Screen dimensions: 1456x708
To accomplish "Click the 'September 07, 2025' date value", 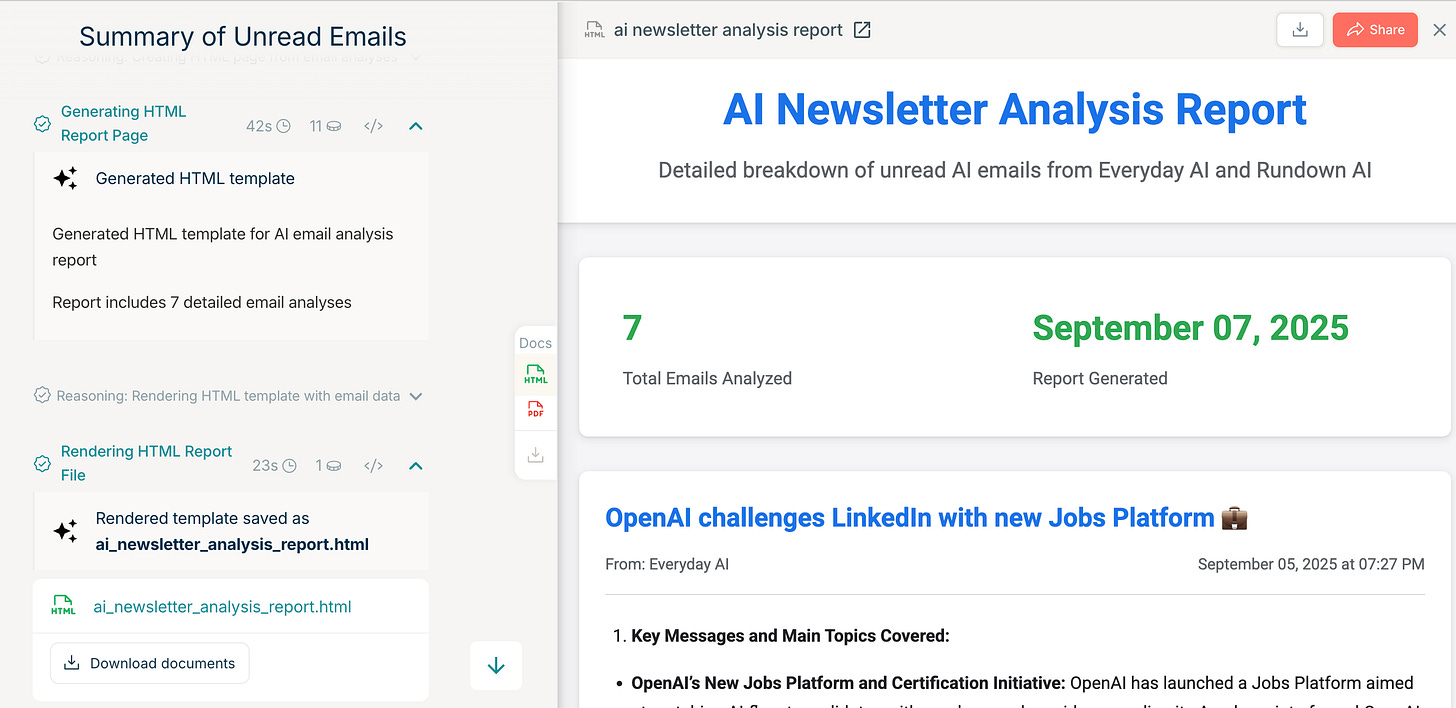I will (1191, 328).
